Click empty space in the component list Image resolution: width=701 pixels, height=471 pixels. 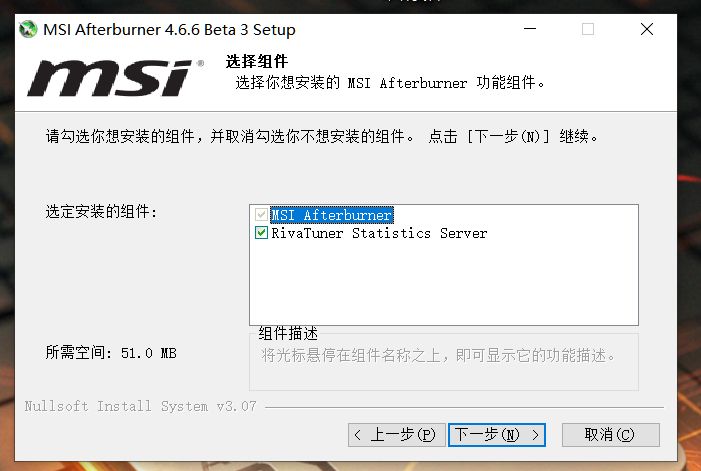(x=443, y=285)
